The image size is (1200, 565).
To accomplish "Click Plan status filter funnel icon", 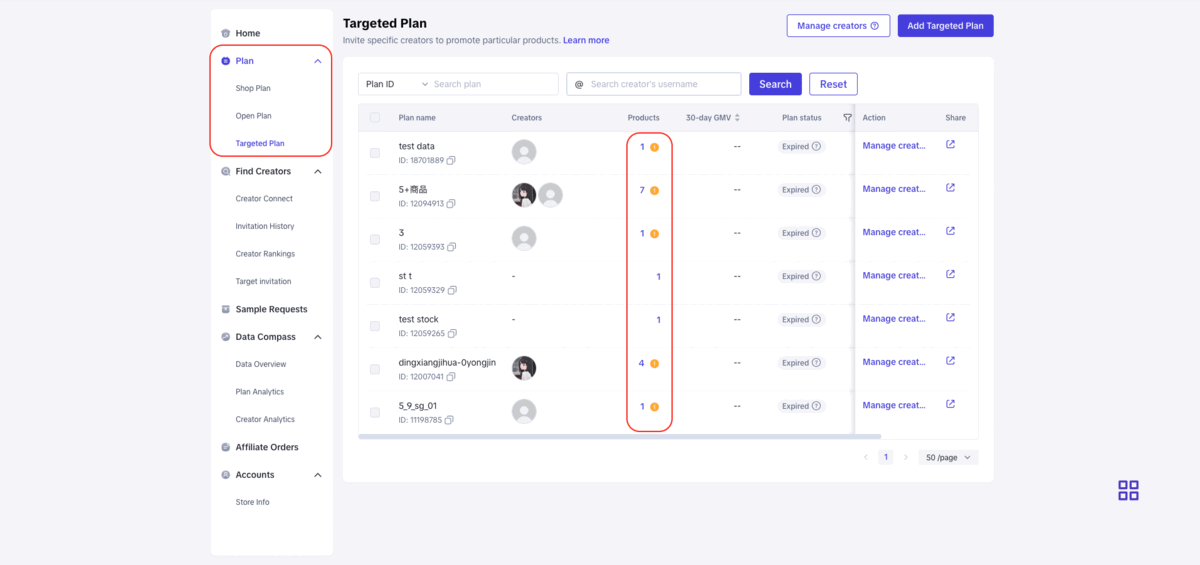I will [x=847, y=118].
